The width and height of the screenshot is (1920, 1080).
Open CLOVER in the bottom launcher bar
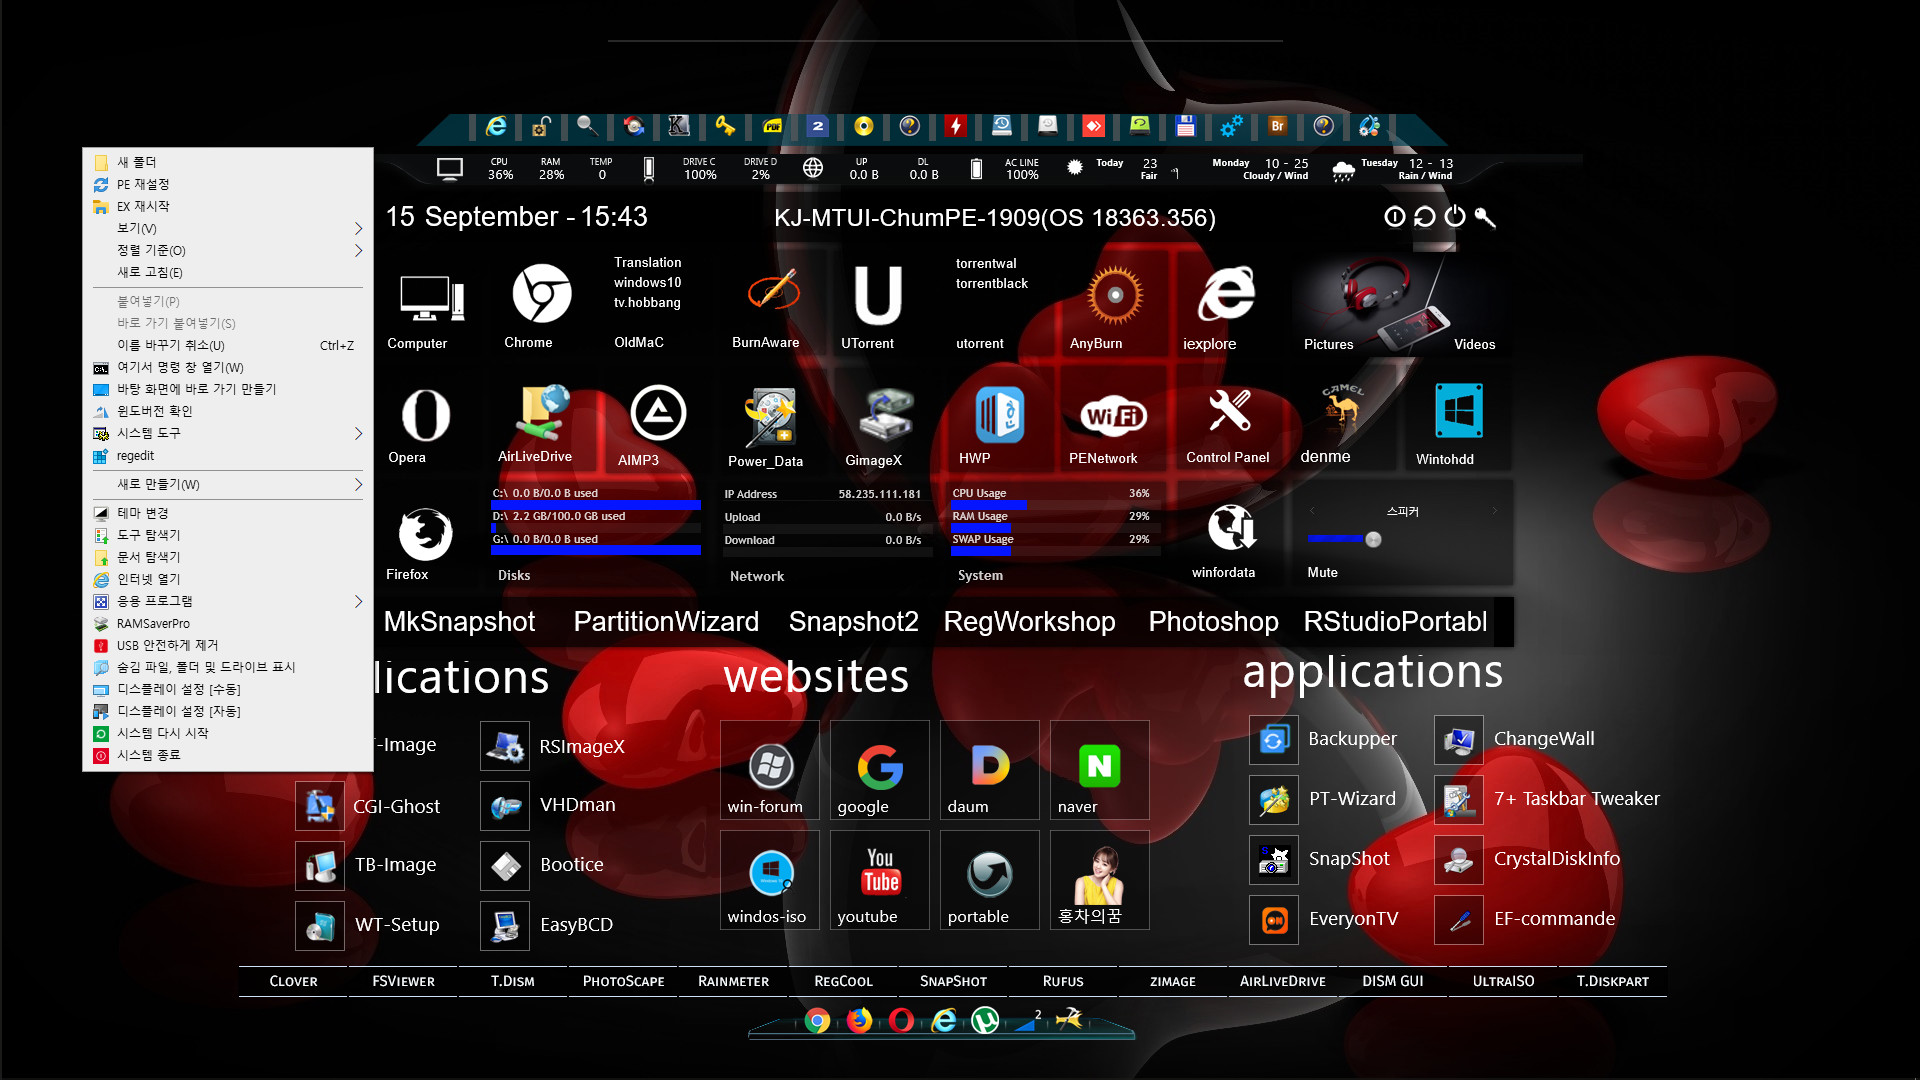click(293, 981)
